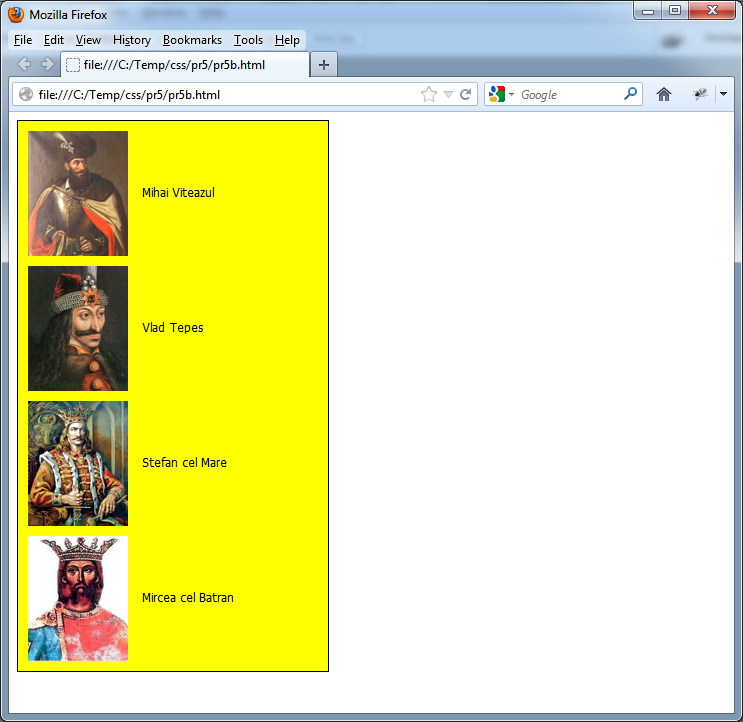Viewport: 743px width, 722px height.
Task: Bookmark this page with the star icon
Action: [428, 94]
